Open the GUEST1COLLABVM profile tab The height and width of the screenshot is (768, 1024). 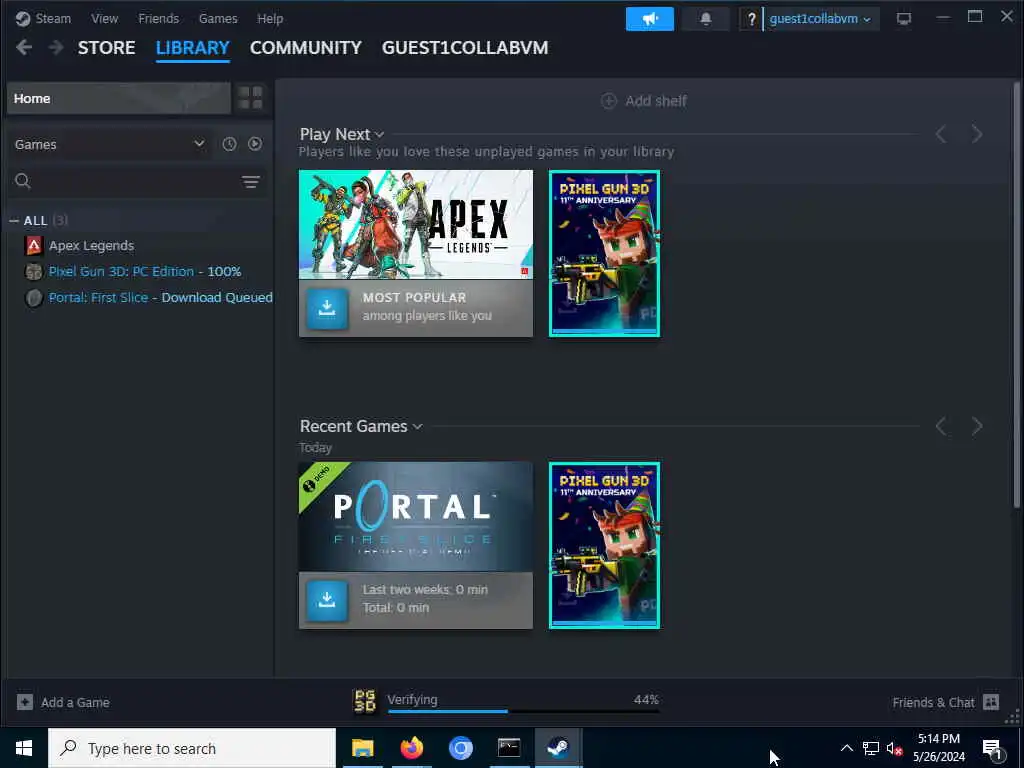click(465, 48)
